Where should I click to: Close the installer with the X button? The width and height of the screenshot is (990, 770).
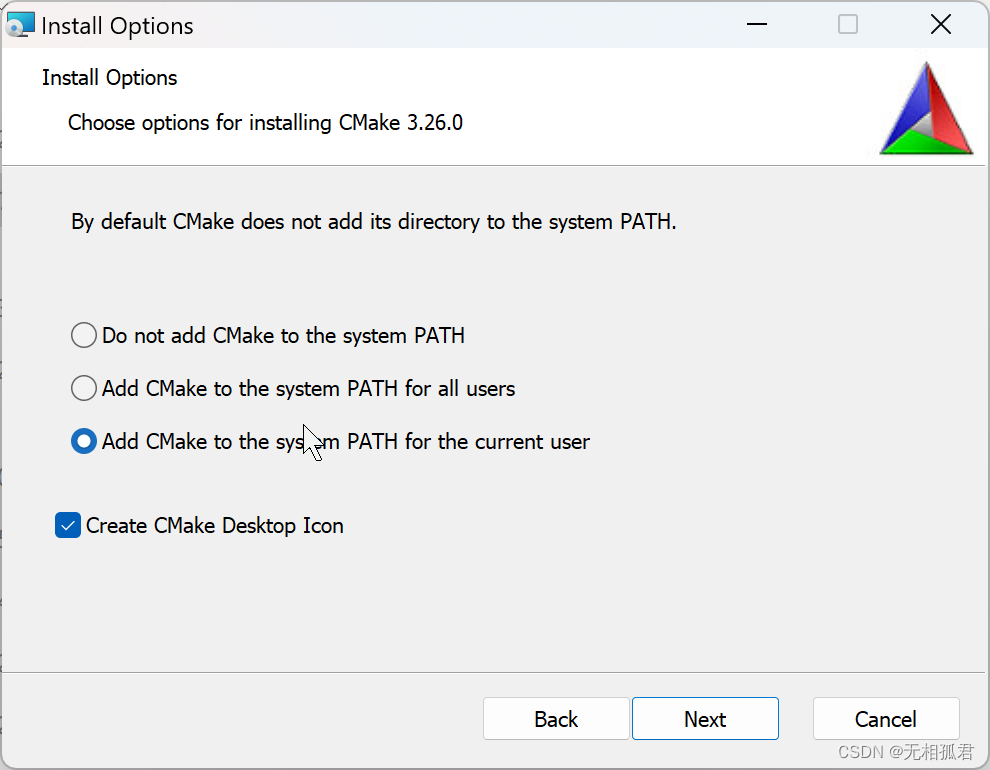[x=940, y=25]
